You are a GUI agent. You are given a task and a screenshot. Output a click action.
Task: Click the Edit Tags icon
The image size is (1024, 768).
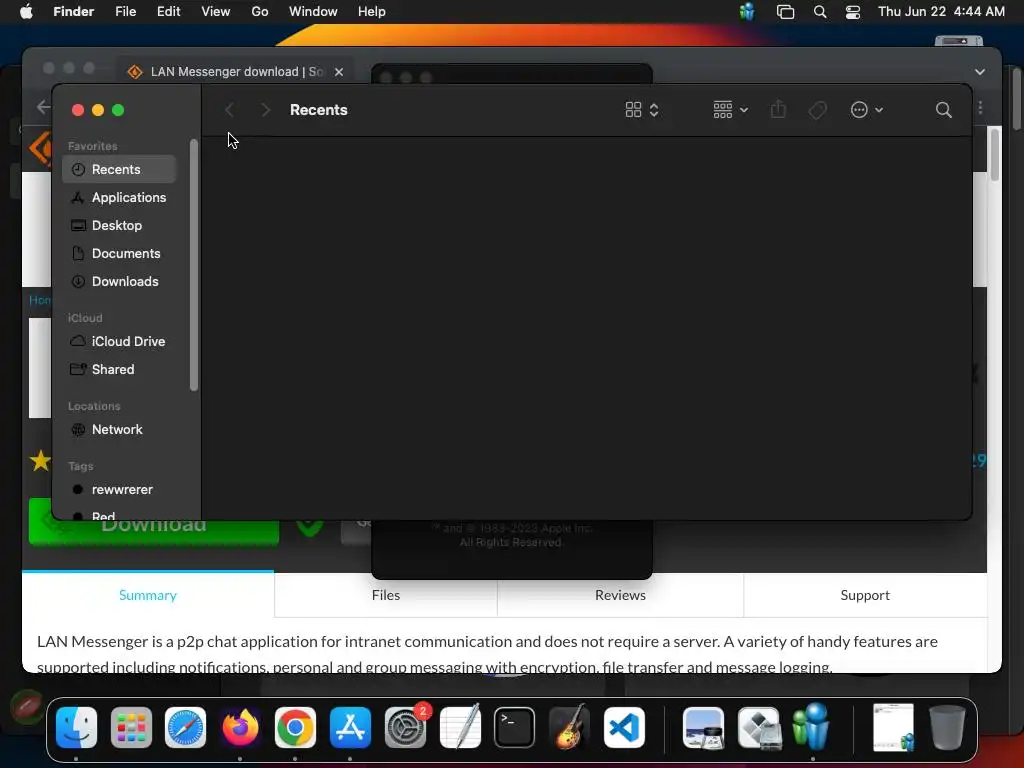[818, 110]
